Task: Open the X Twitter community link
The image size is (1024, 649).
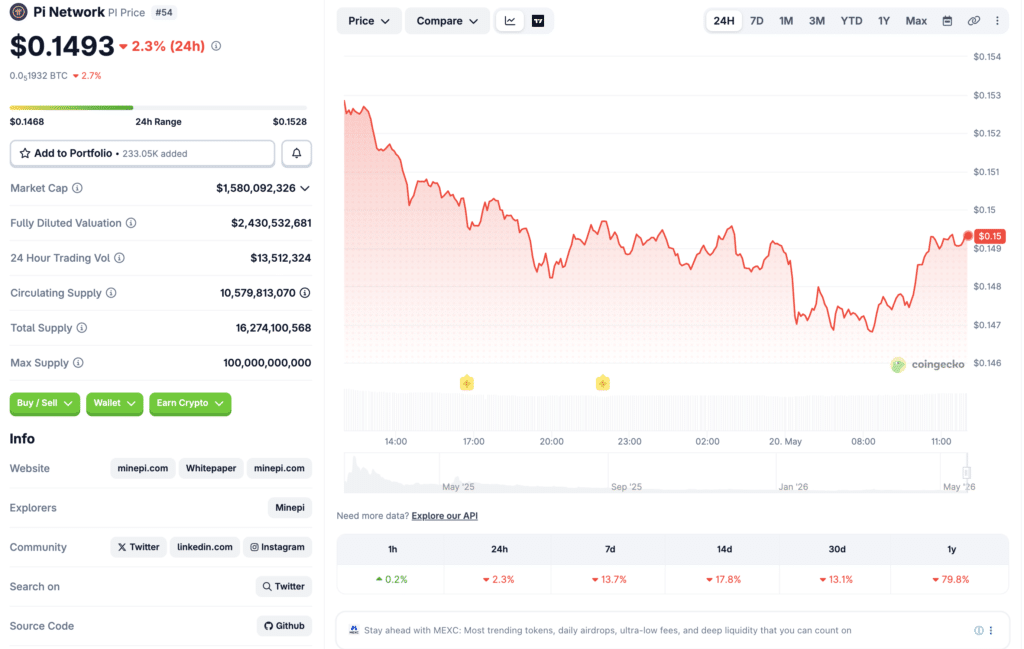Action: click(138, 547)
